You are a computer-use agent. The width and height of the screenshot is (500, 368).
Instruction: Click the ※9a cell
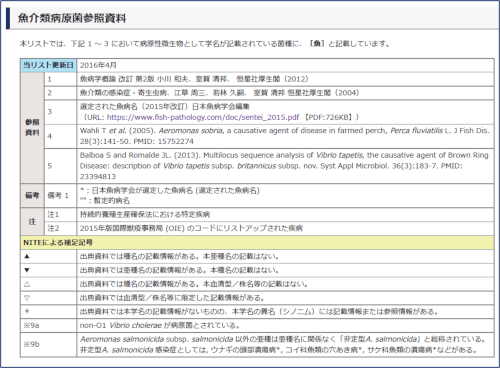[x=48, y=325]
